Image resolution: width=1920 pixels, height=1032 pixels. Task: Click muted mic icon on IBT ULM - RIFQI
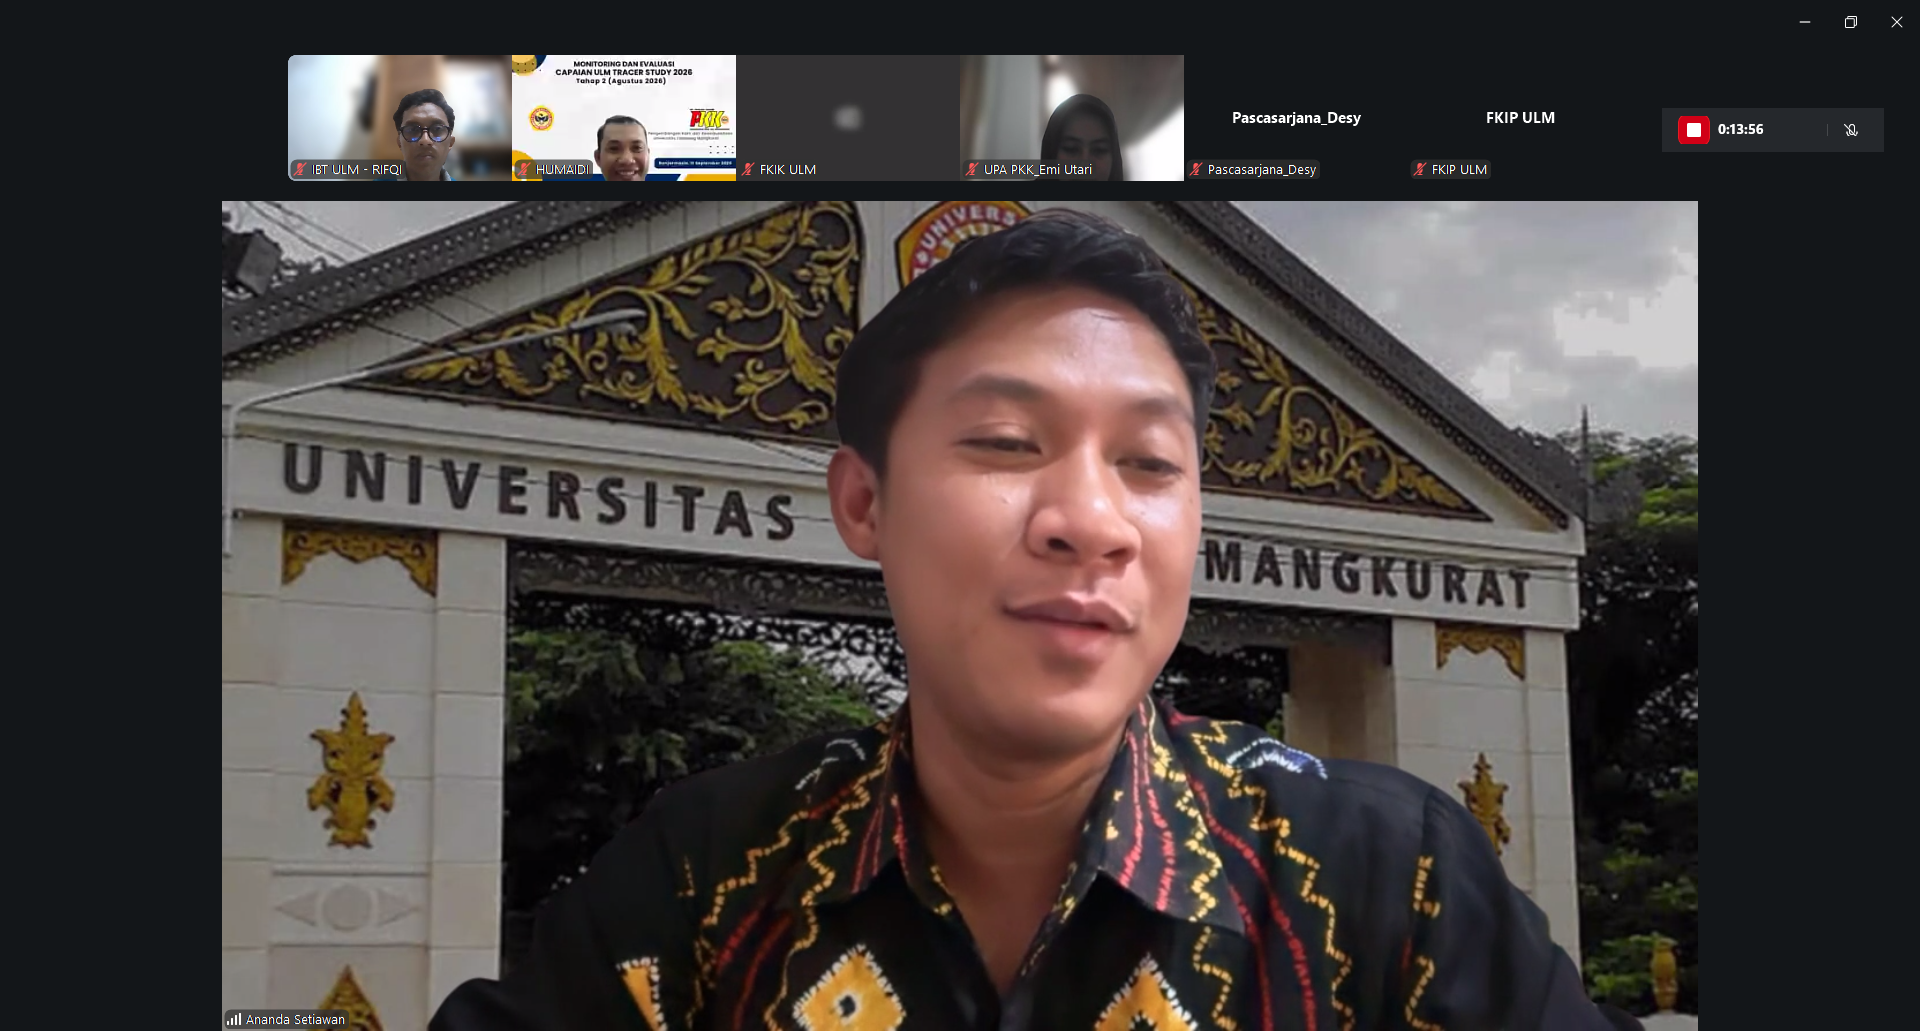coord(300,170)
